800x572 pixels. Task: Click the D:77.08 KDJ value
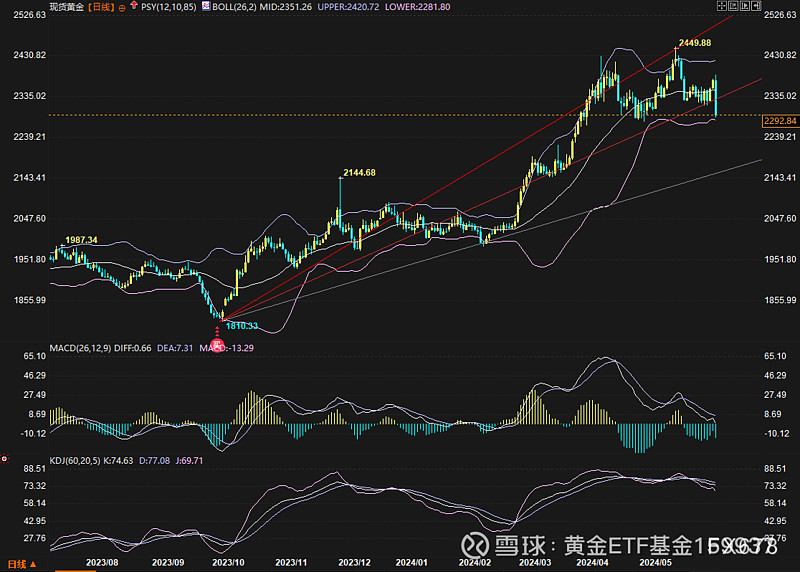tap(155, 461)
